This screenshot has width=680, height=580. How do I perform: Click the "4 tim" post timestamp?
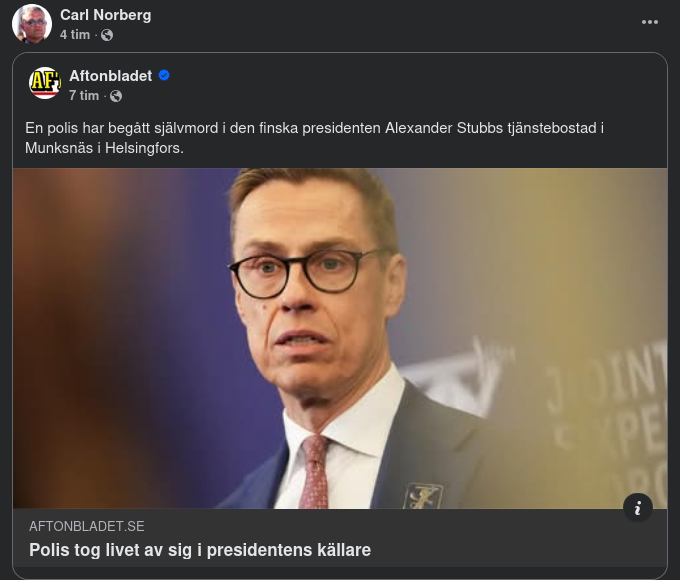pyautogui.click(x=74, y=35)
